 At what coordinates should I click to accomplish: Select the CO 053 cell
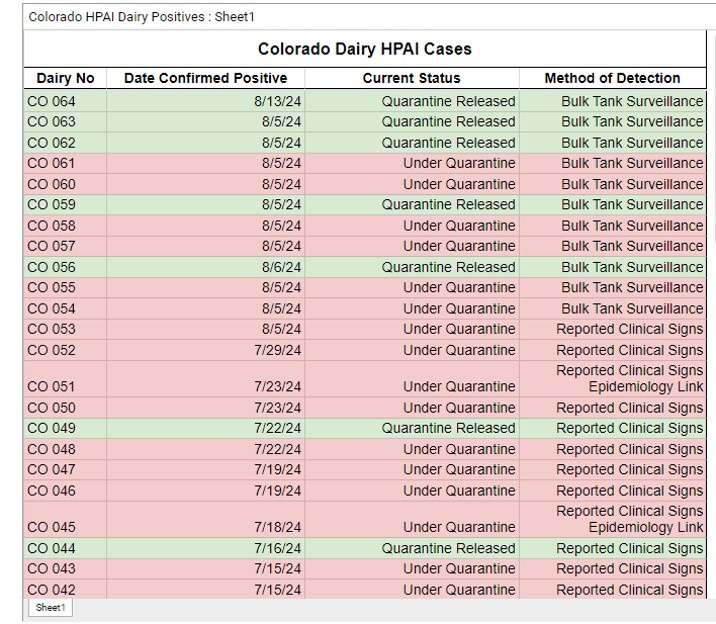[x=65, y=329]
